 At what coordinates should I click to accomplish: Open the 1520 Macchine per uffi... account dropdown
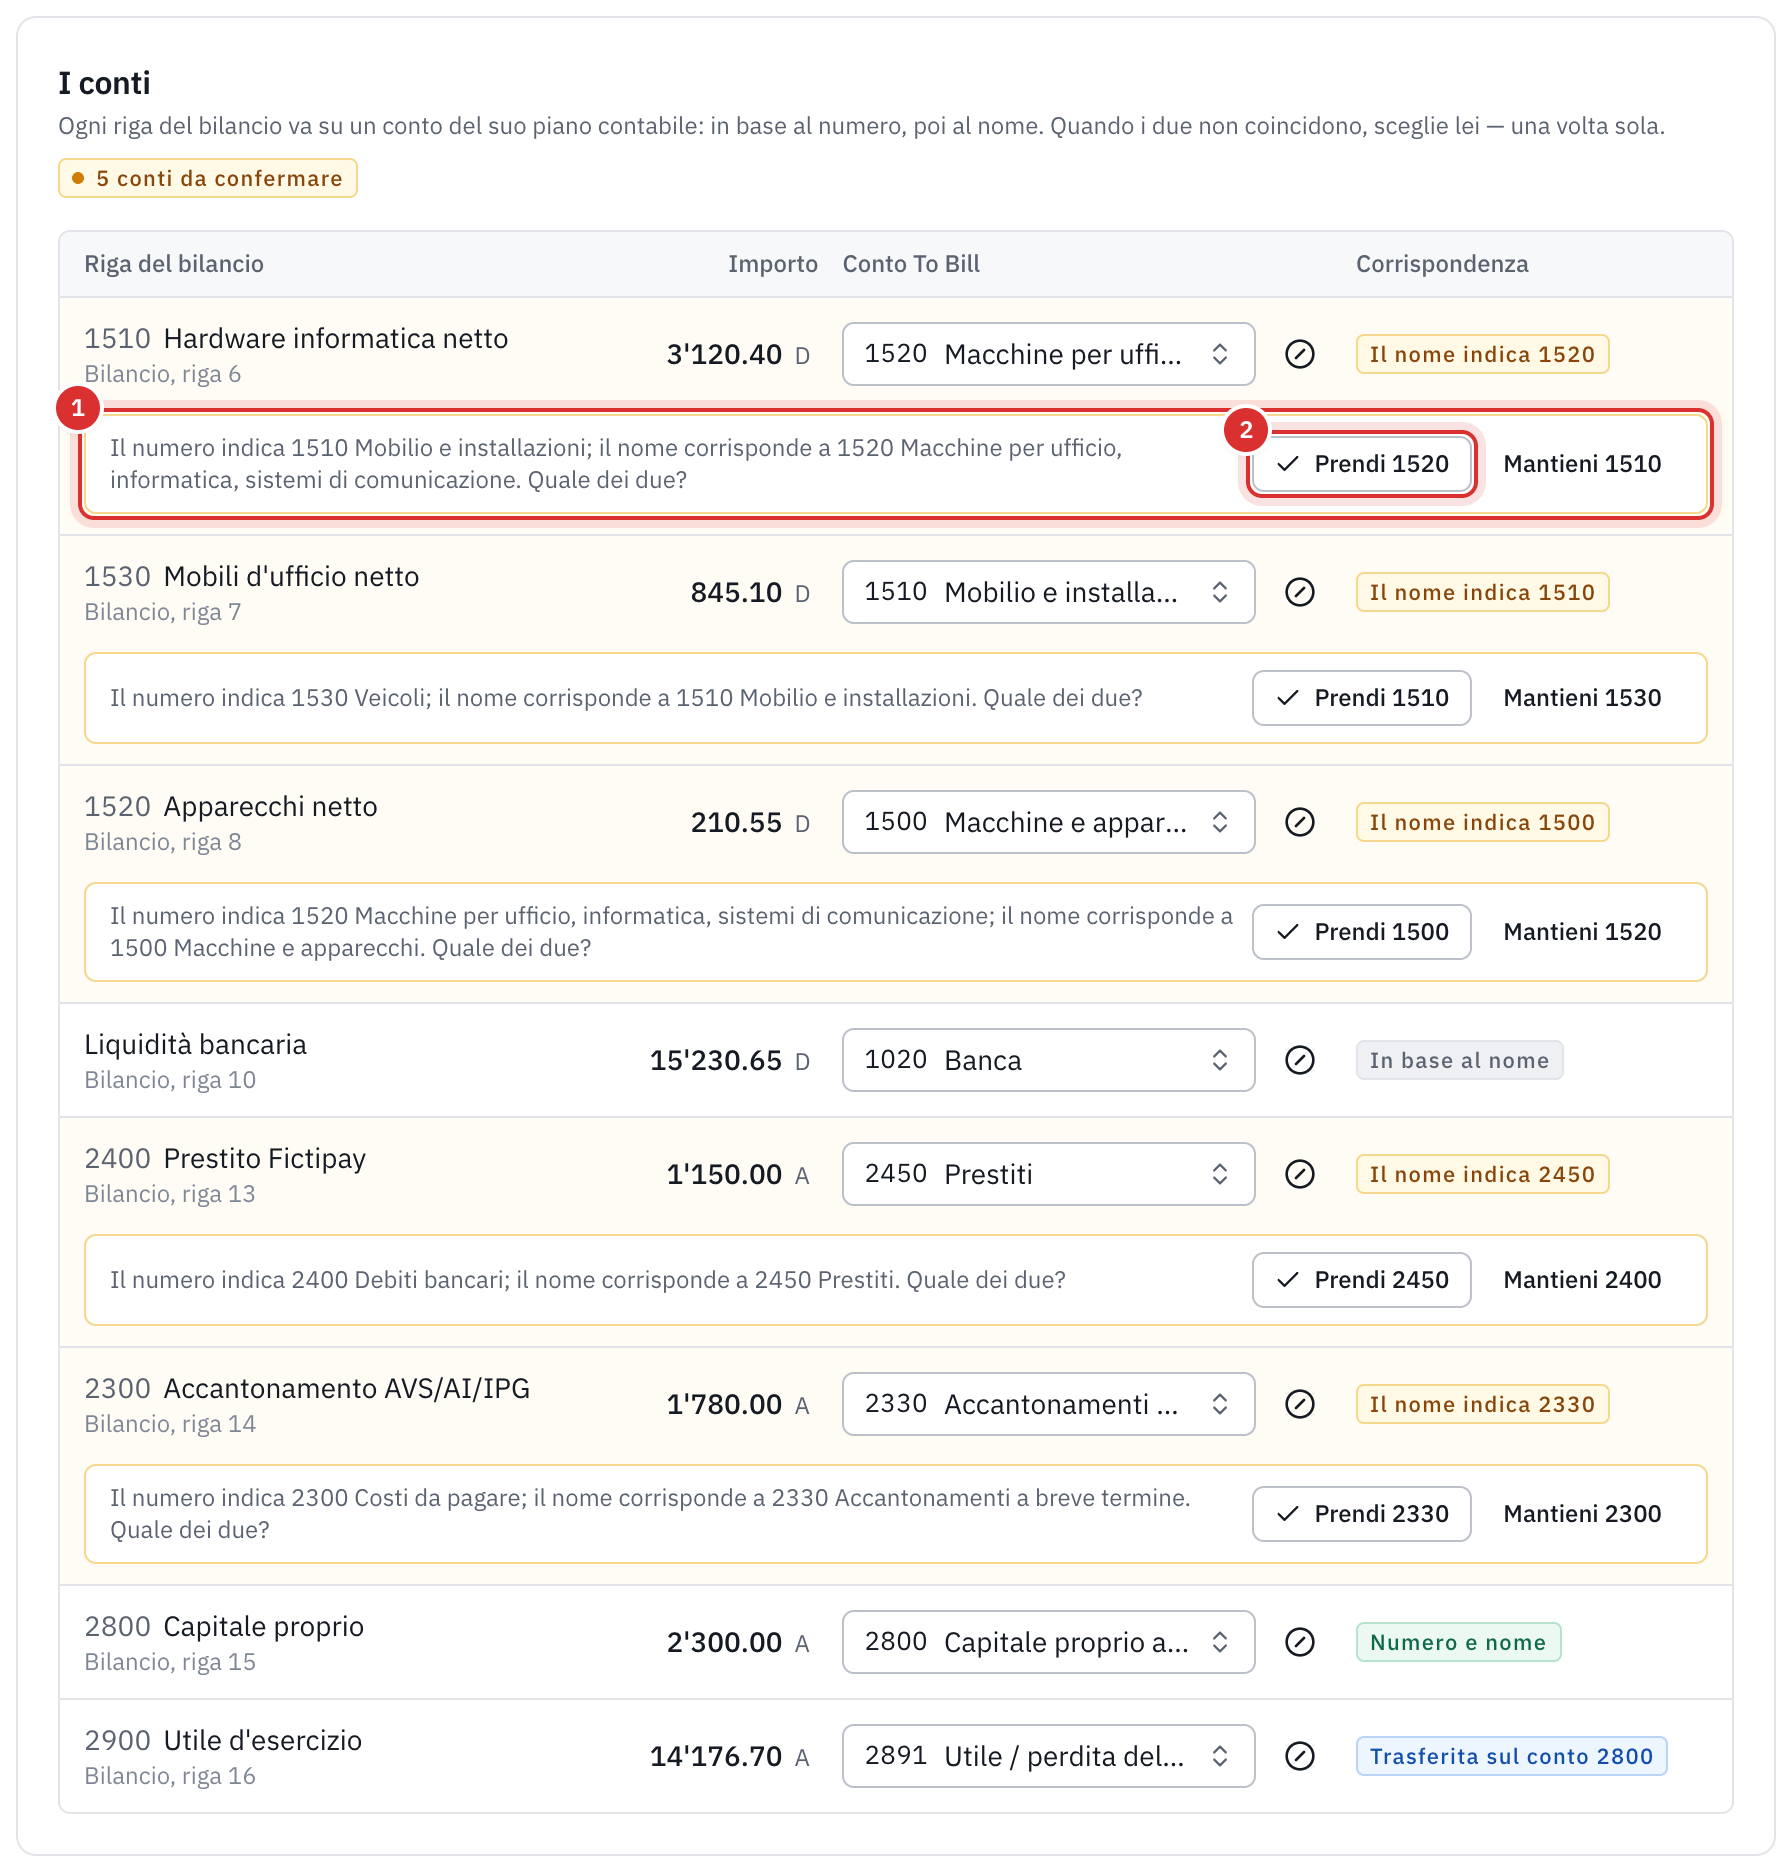(x=1048, y=354)
